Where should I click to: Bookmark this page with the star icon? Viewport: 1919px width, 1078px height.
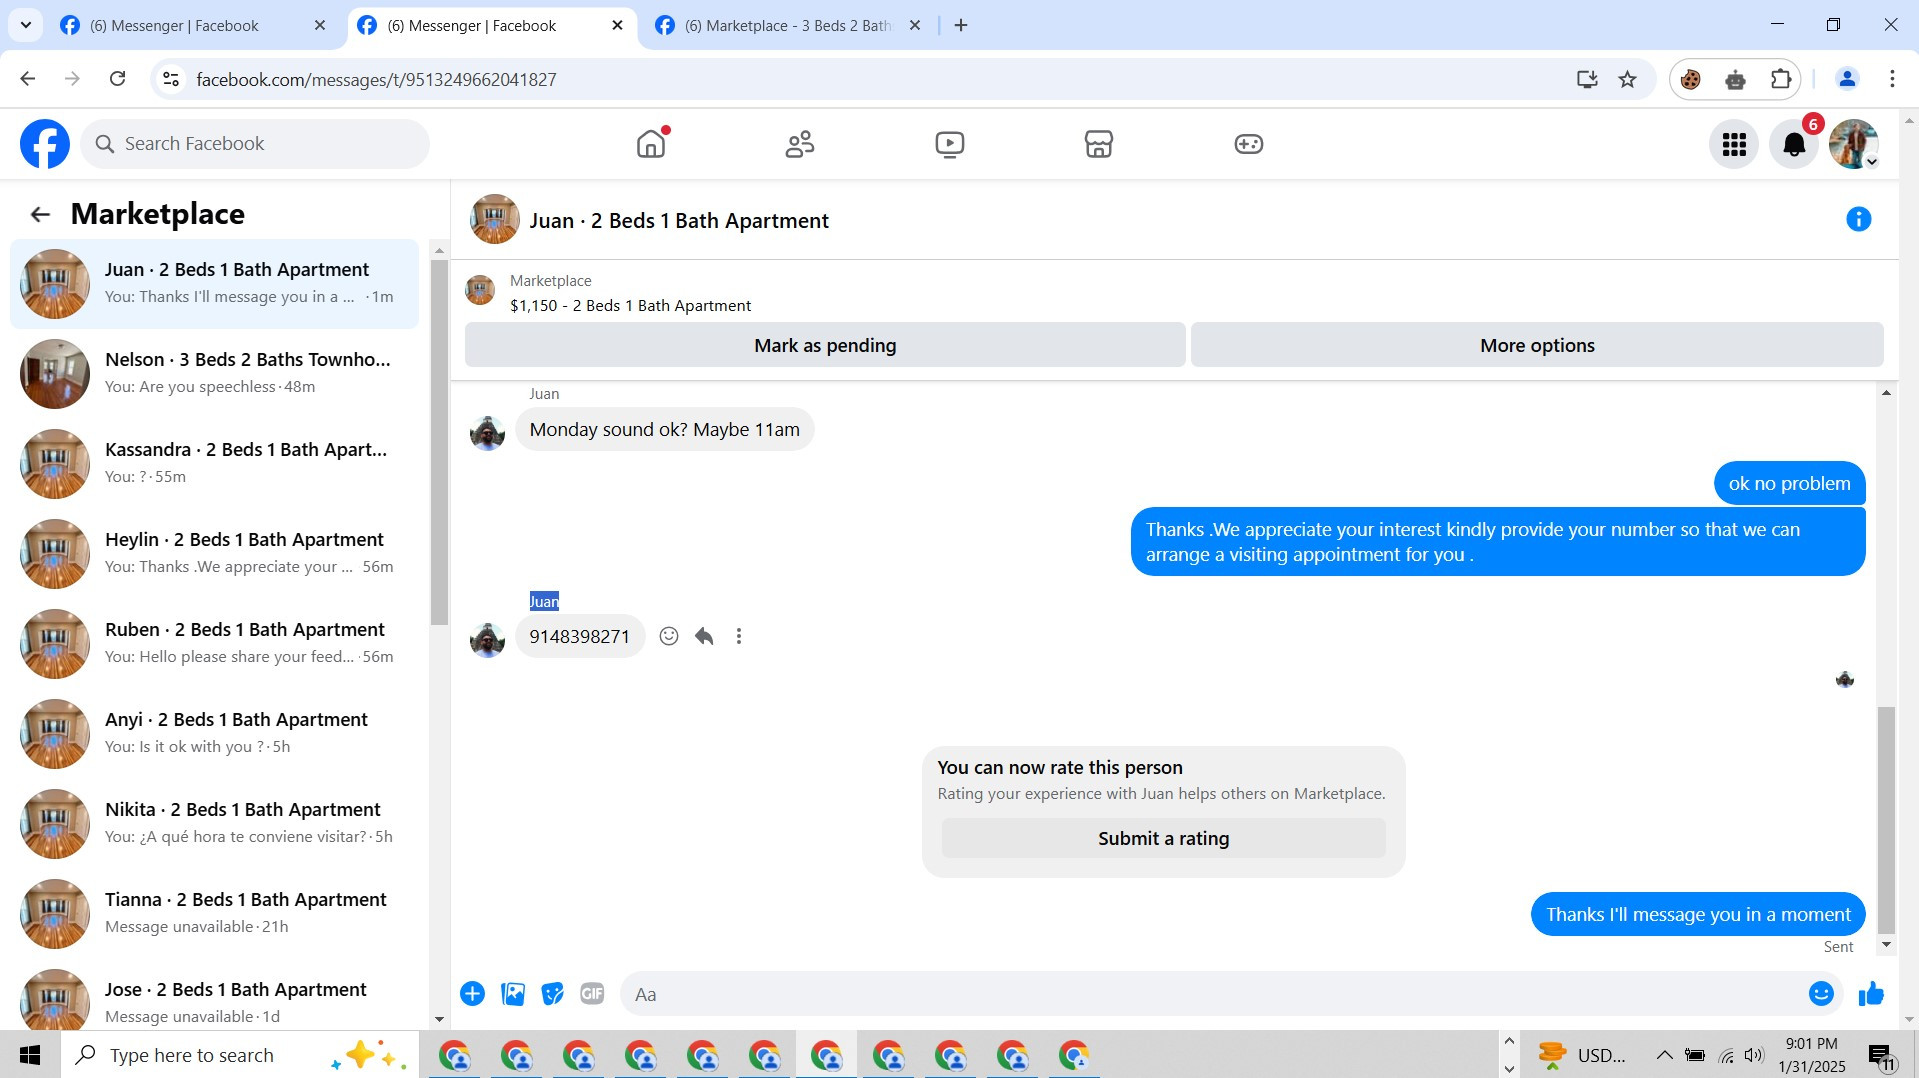(x=1628, y=79)
